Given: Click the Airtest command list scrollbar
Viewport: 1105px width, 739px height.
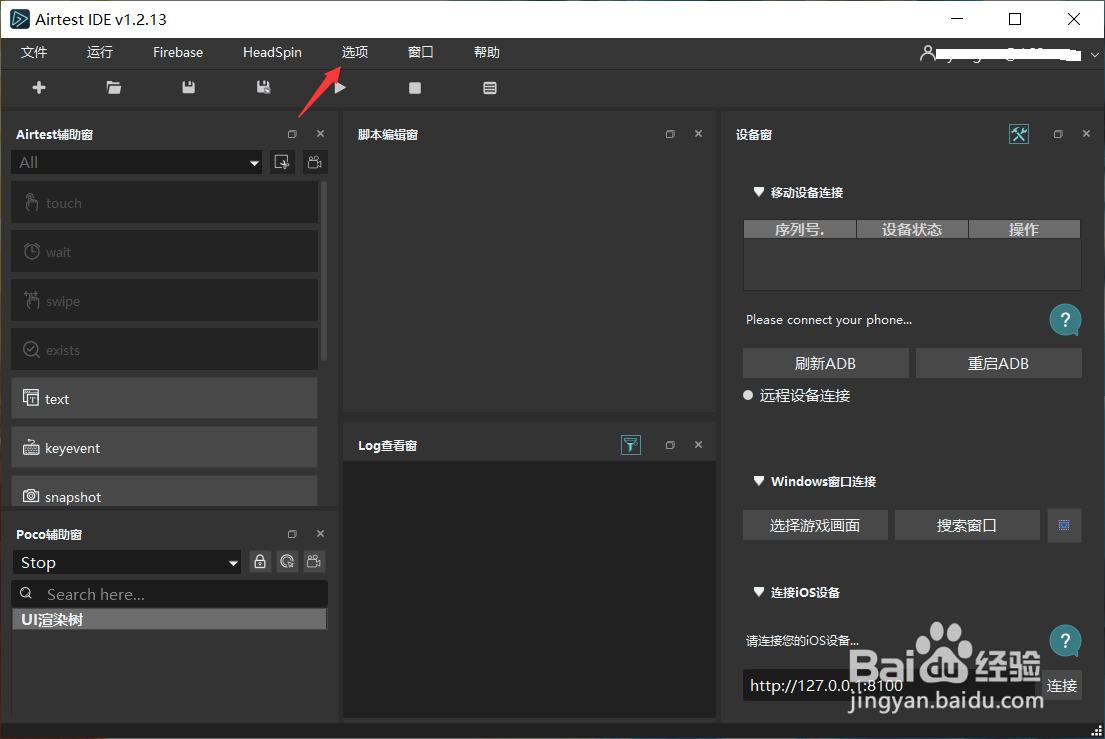Looking at the screenshot, I should pyautogui.click(x=323, y=271).
